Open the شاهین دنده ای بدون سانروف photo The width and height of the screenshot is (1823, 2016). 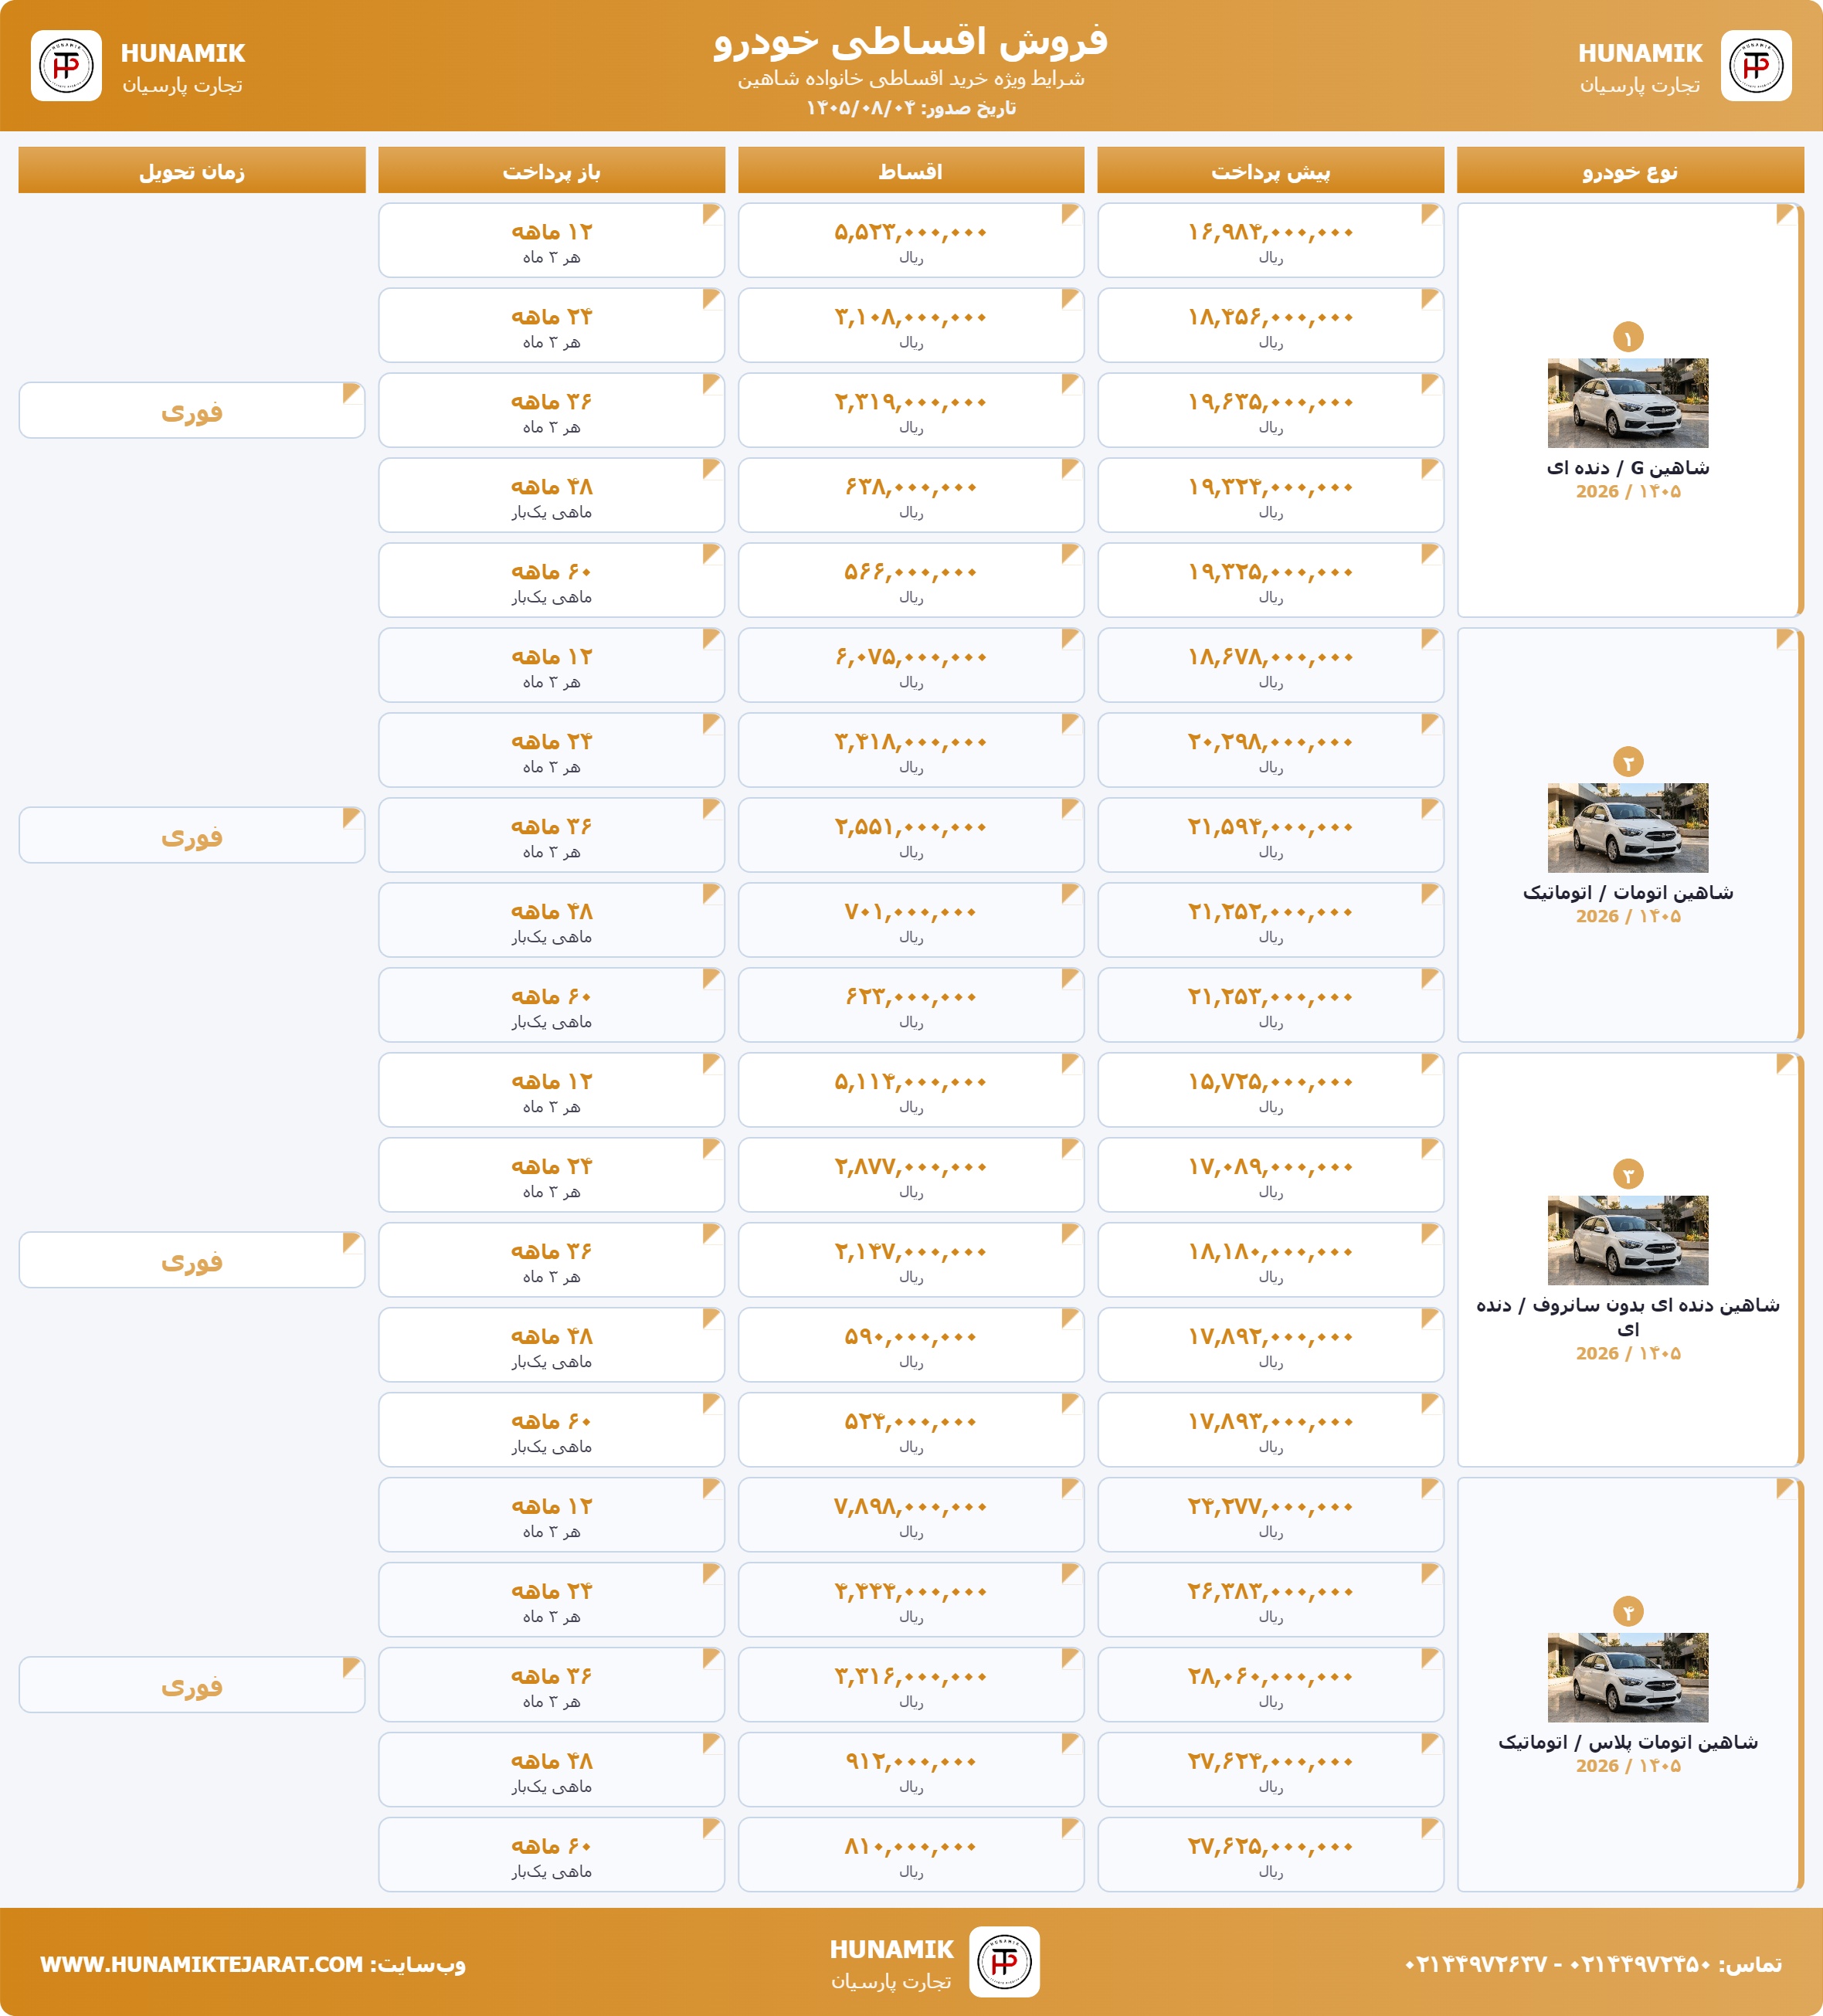[x=1628, y=1240]
